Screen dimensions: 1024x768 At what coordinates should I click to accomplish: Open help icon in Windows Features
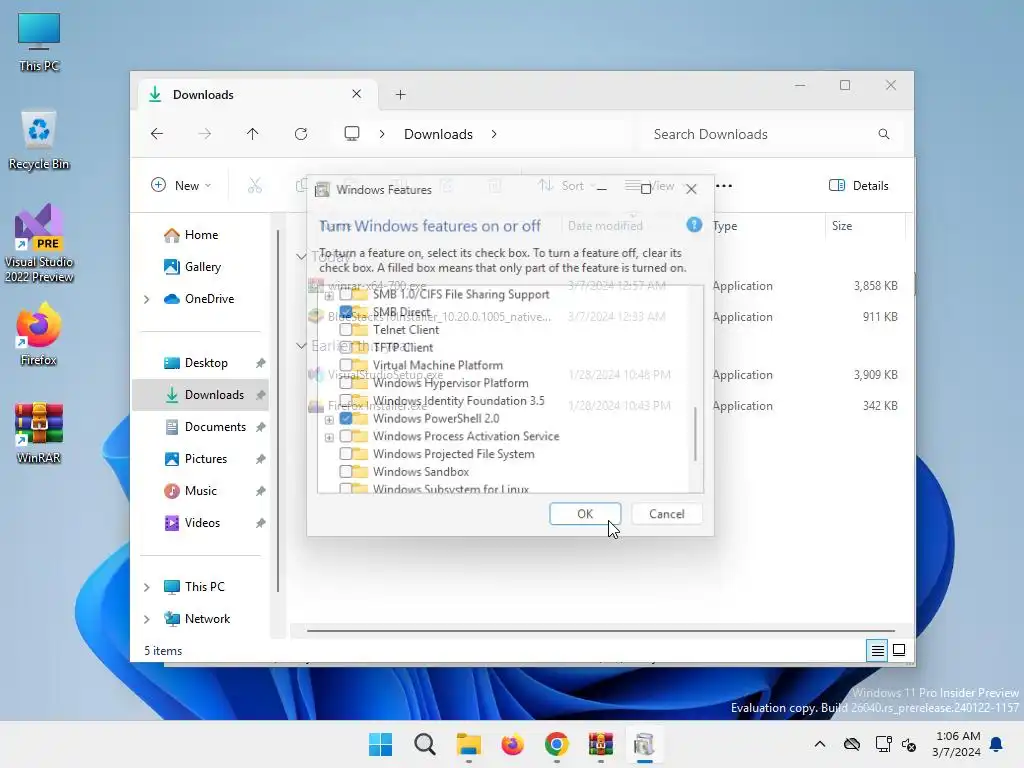[694, 225]
